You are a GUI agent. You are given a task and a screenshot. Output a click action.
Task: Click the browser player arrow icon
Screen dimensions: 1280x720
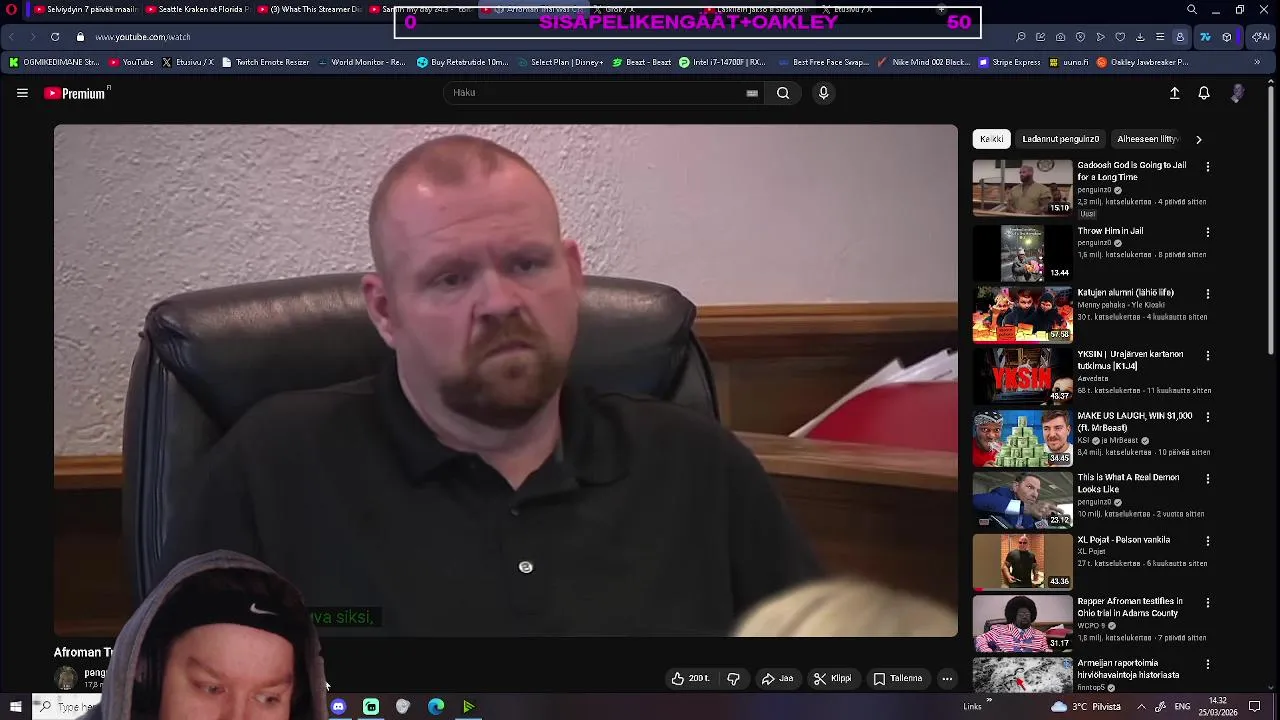tap(1101, 37)
